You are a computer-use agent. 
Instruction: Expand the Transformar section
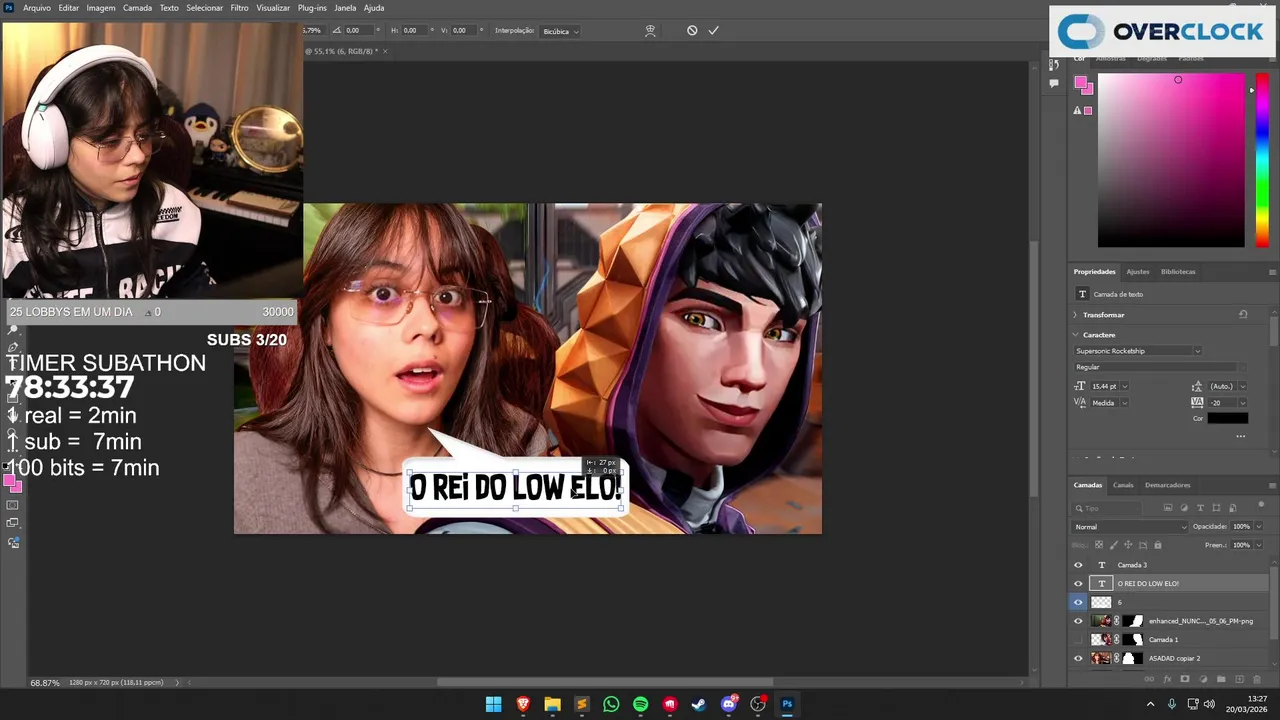coord(1076,314)
